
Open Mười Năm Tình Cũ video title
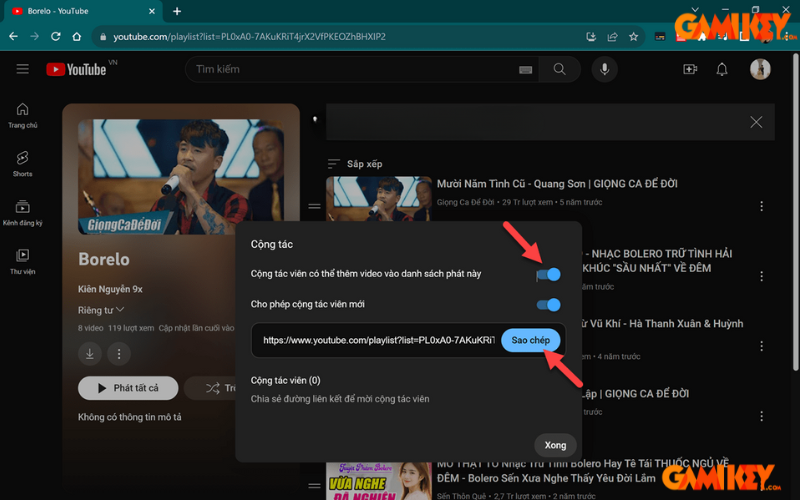(x=557, y=184)
